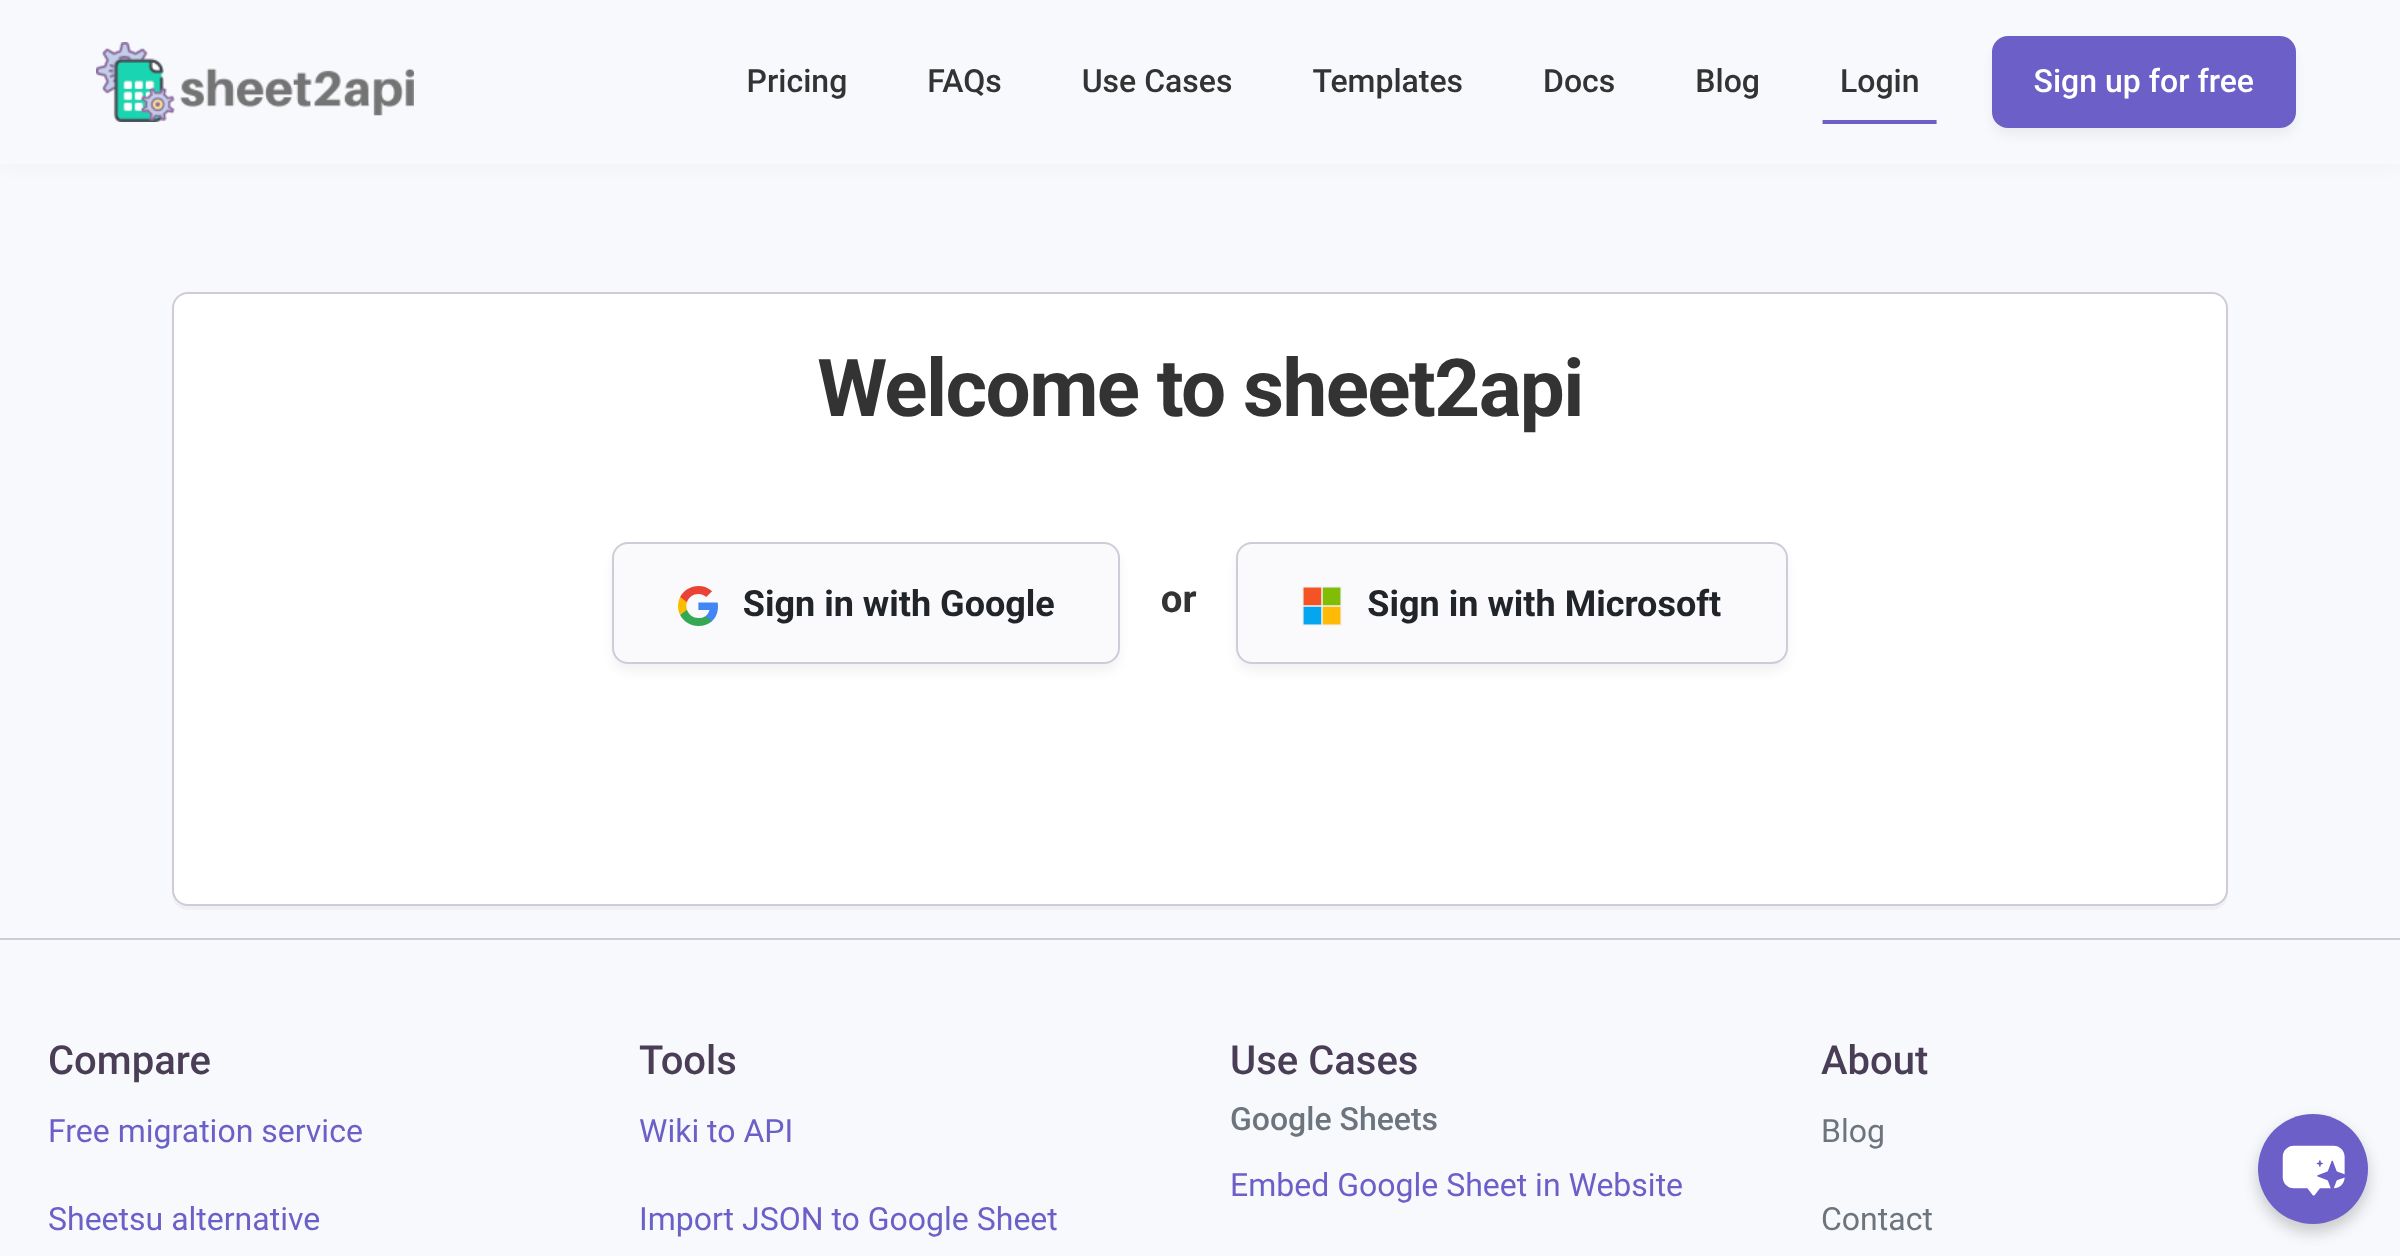This screenshot has height=1256, width=2400.
Task: Click Import JSON to Google Sheet
Action: (x=848, y=1218)
